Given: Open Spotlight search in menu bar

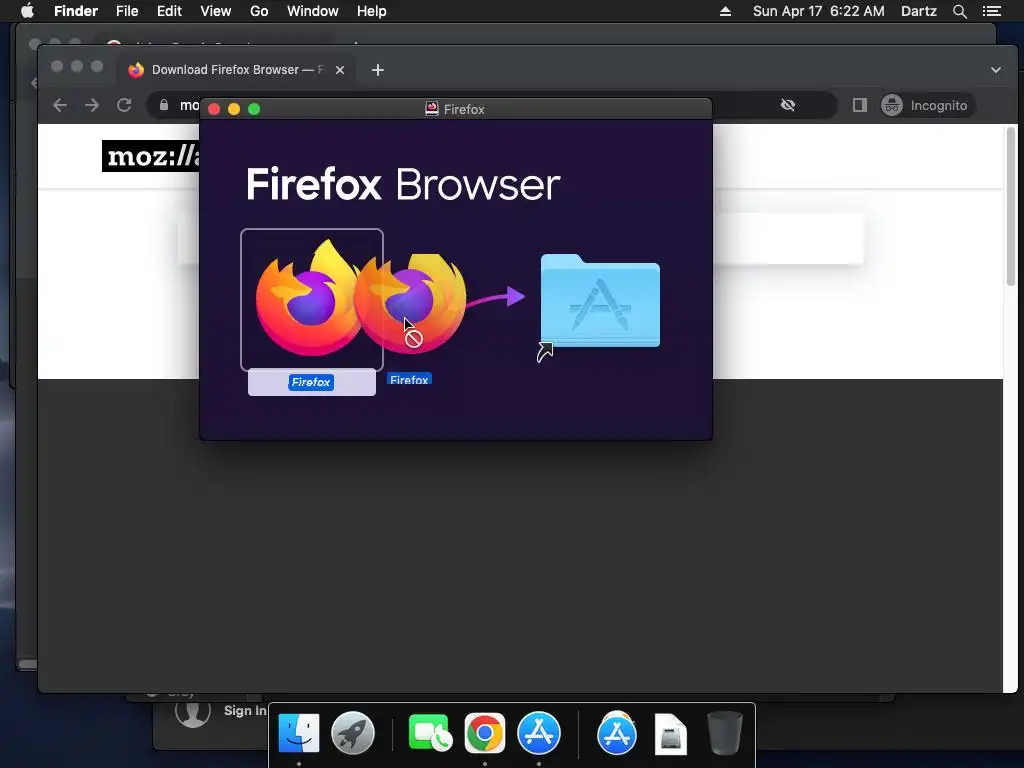Looking at the screenshot, I should pyautogui.click(x=959, y=11).
